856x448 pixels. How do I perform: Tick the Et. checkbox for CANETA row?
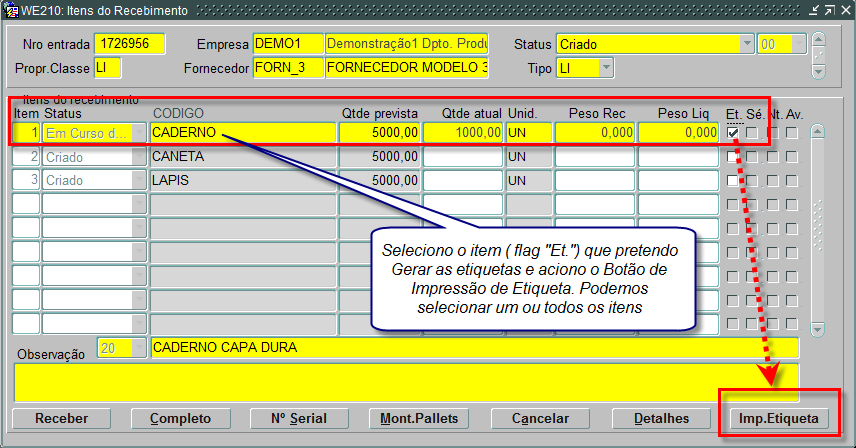733,157
